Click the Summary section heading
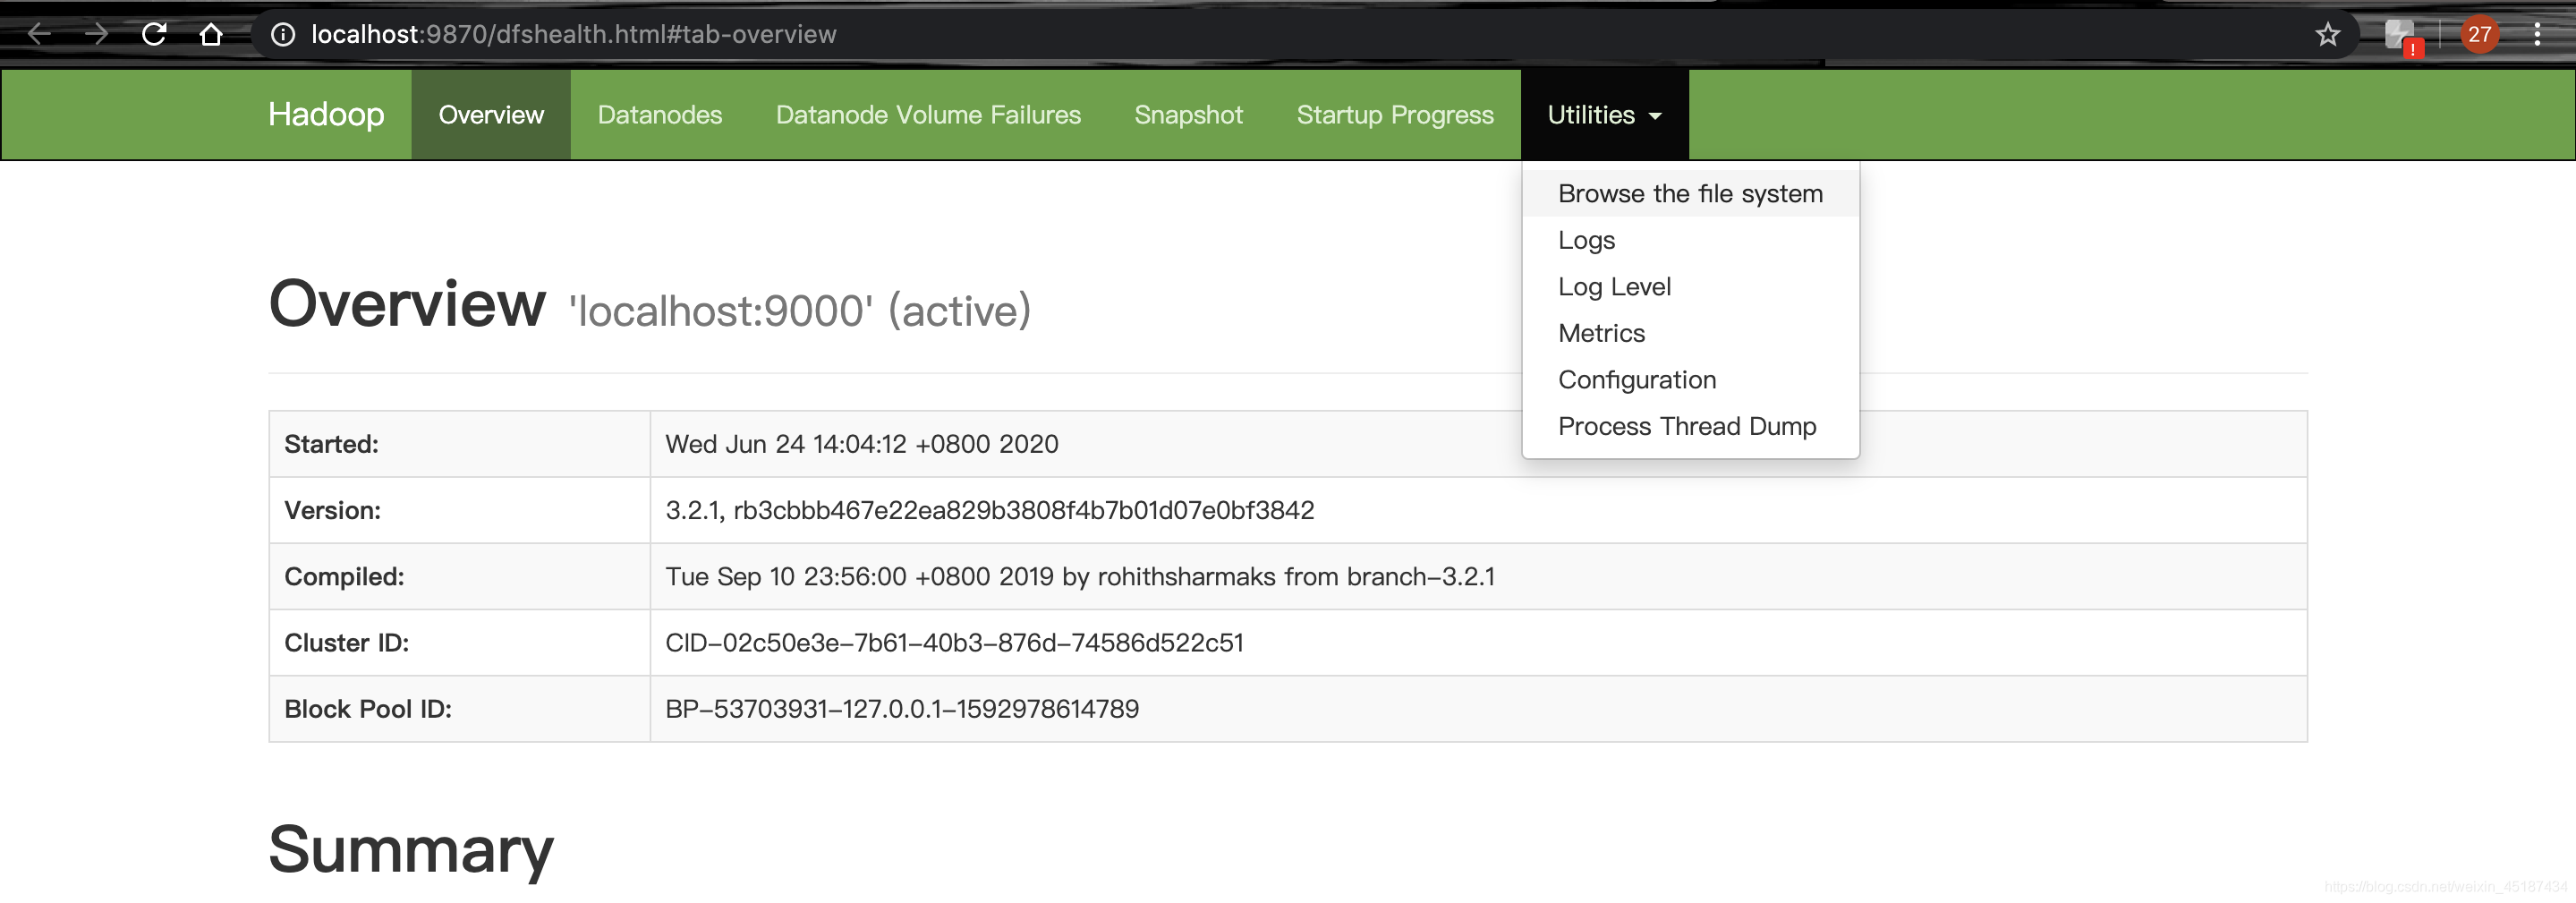This screenshot has height=903, width=2576. coord(411,849)
